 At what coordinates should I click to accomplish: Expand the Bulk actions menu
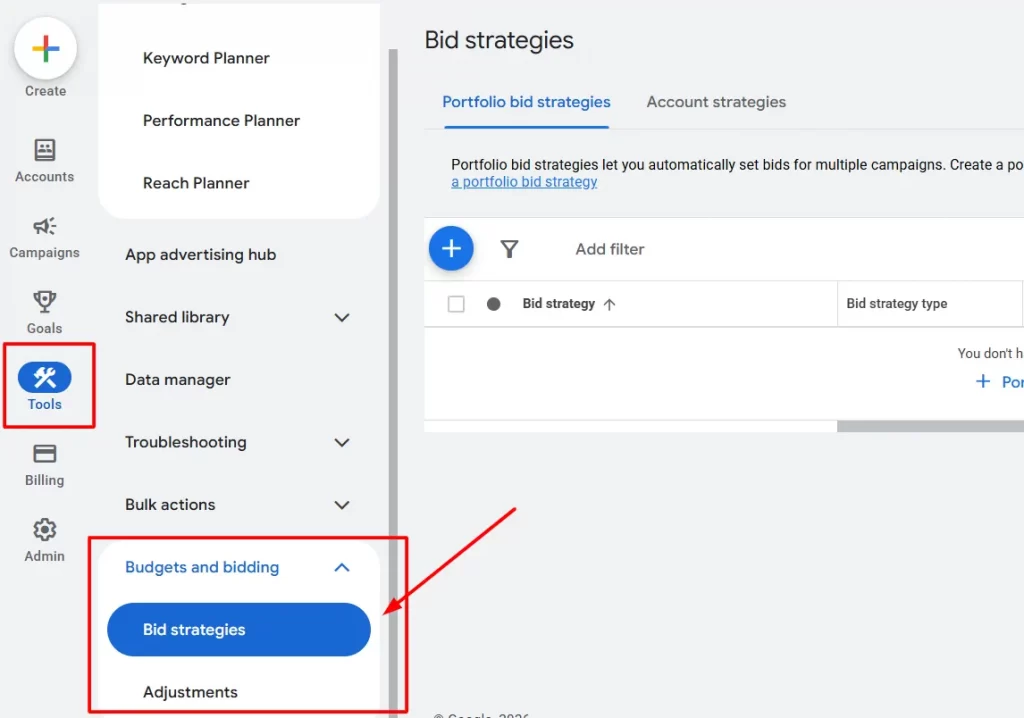[x=343, y=505]
